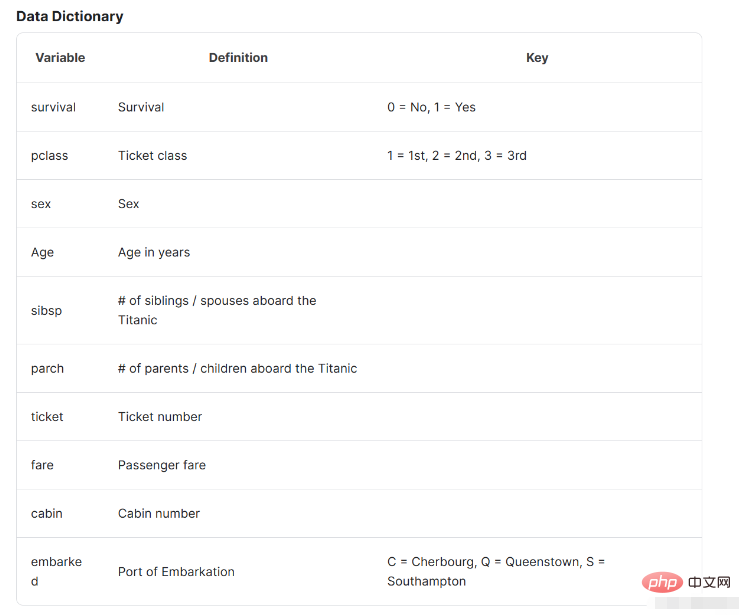Click 'Passenger fare' definition

coord(162,465)
